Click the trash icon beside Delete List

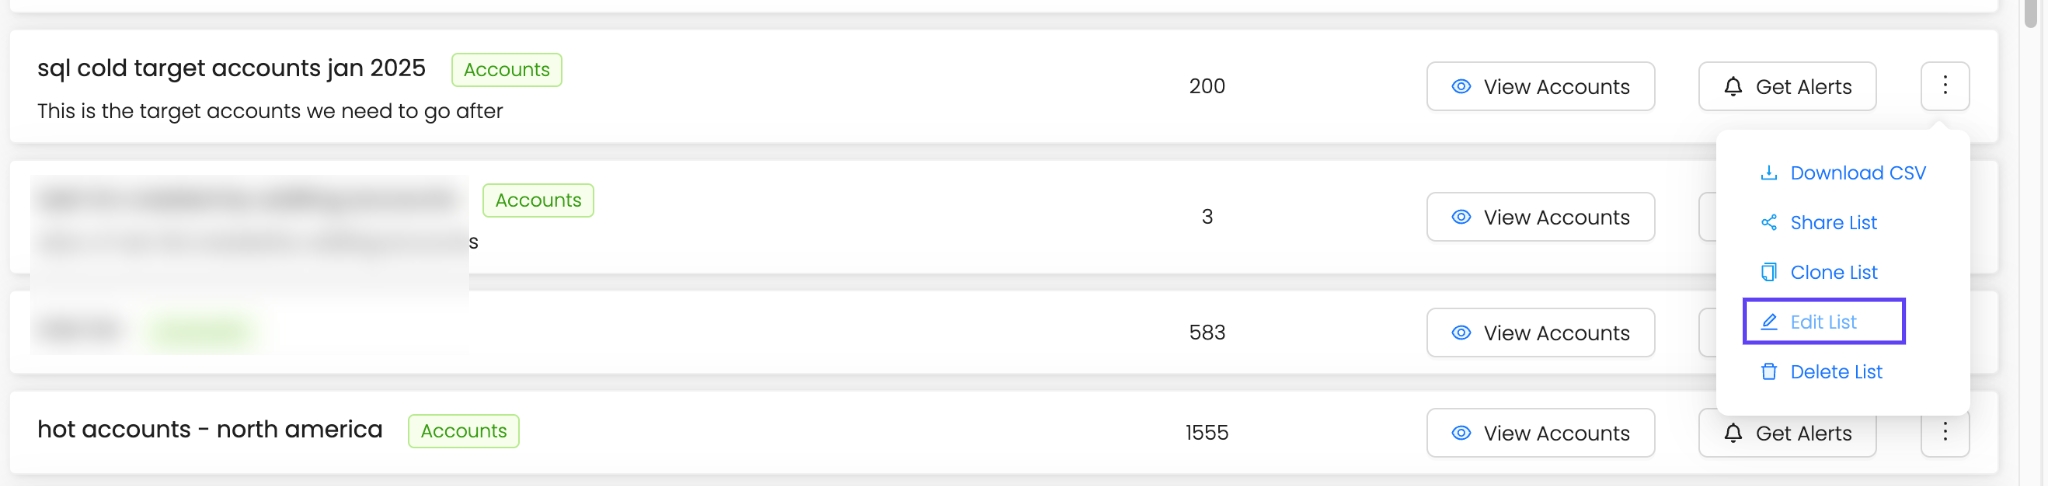point(1769,372)
